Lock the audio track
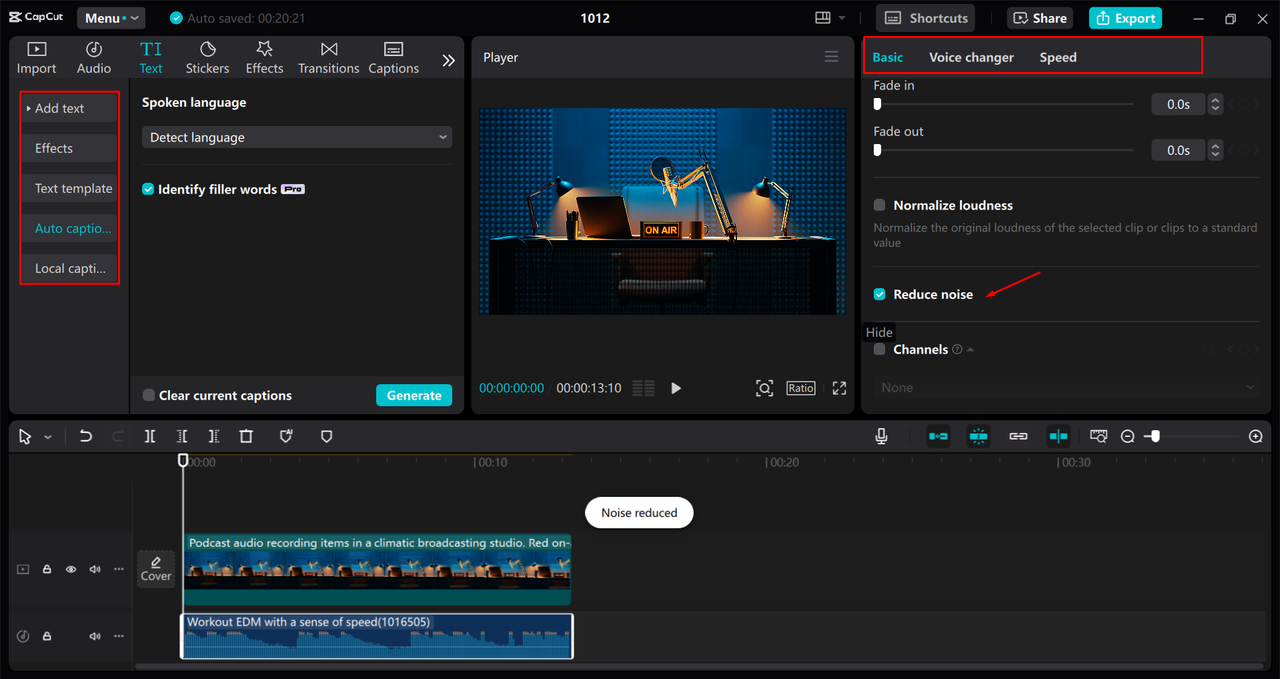The width and height of the screenshot is (1280, 679). click(x=47, y=636)
